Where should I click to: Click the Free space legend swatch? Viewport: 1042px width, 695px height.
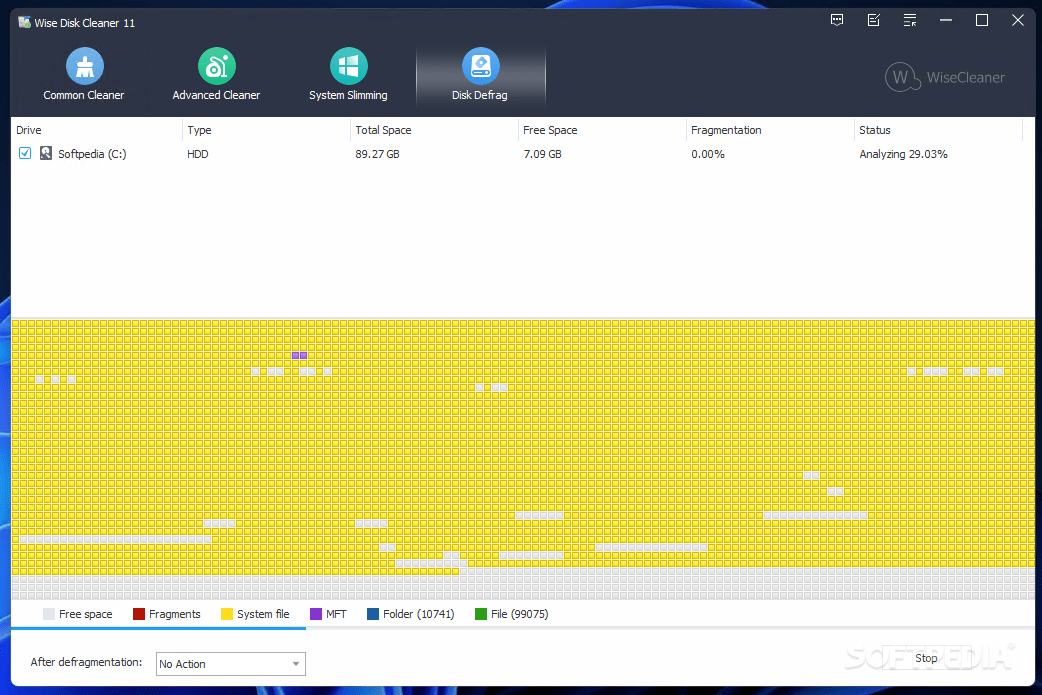click(x=49, y=614)
